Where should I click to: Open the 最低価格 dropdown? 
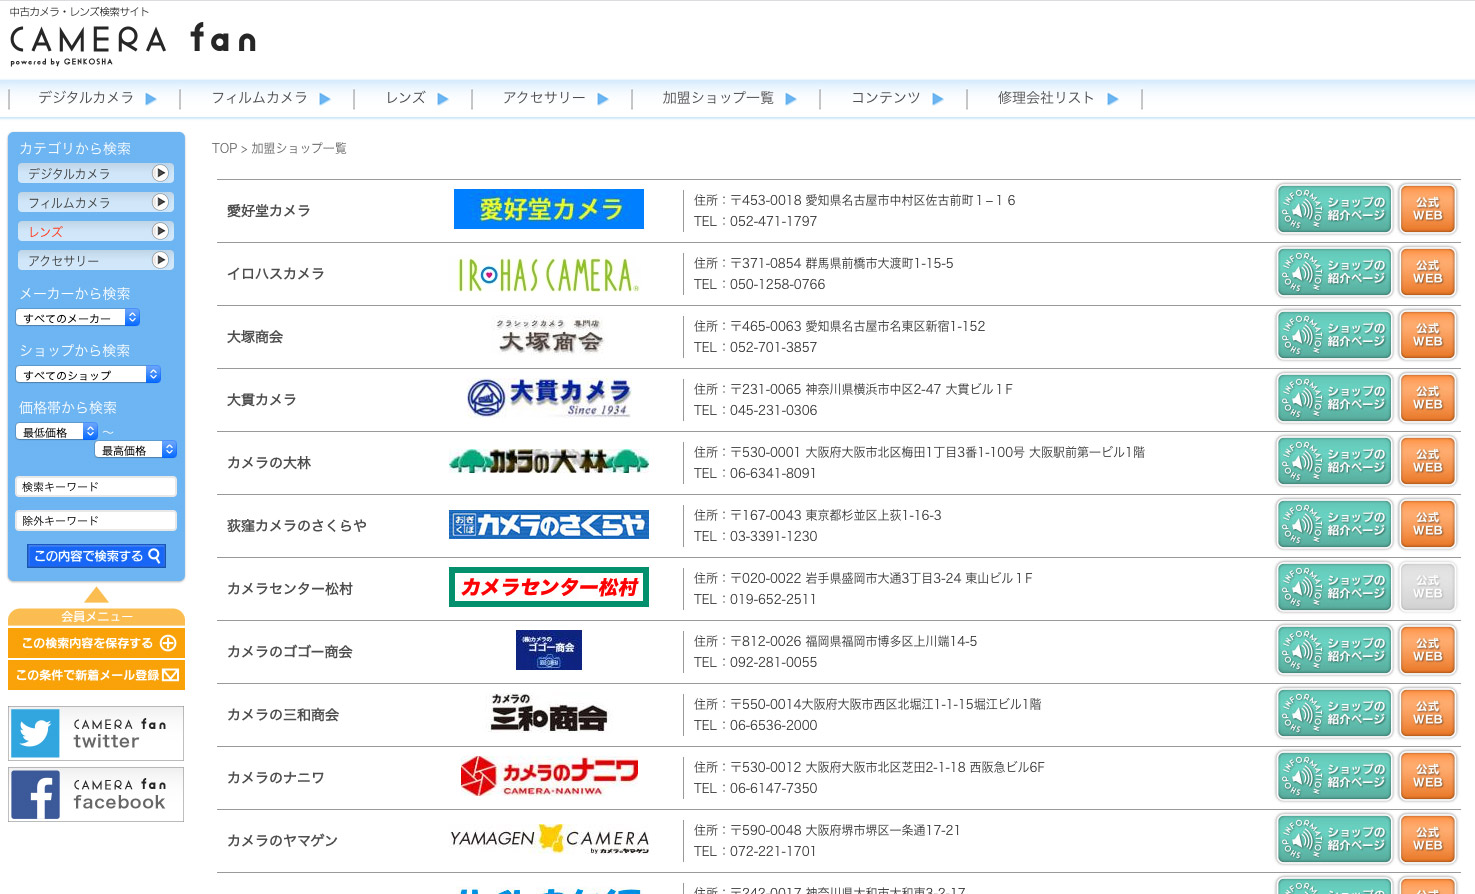[57, 432]
